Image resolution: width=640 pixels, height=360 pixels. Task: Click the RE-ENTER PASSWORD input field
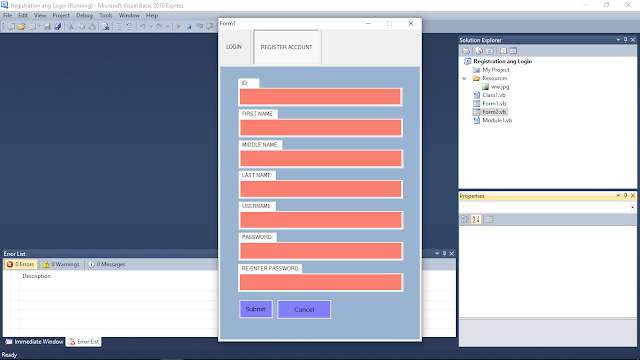pos(321,282)
